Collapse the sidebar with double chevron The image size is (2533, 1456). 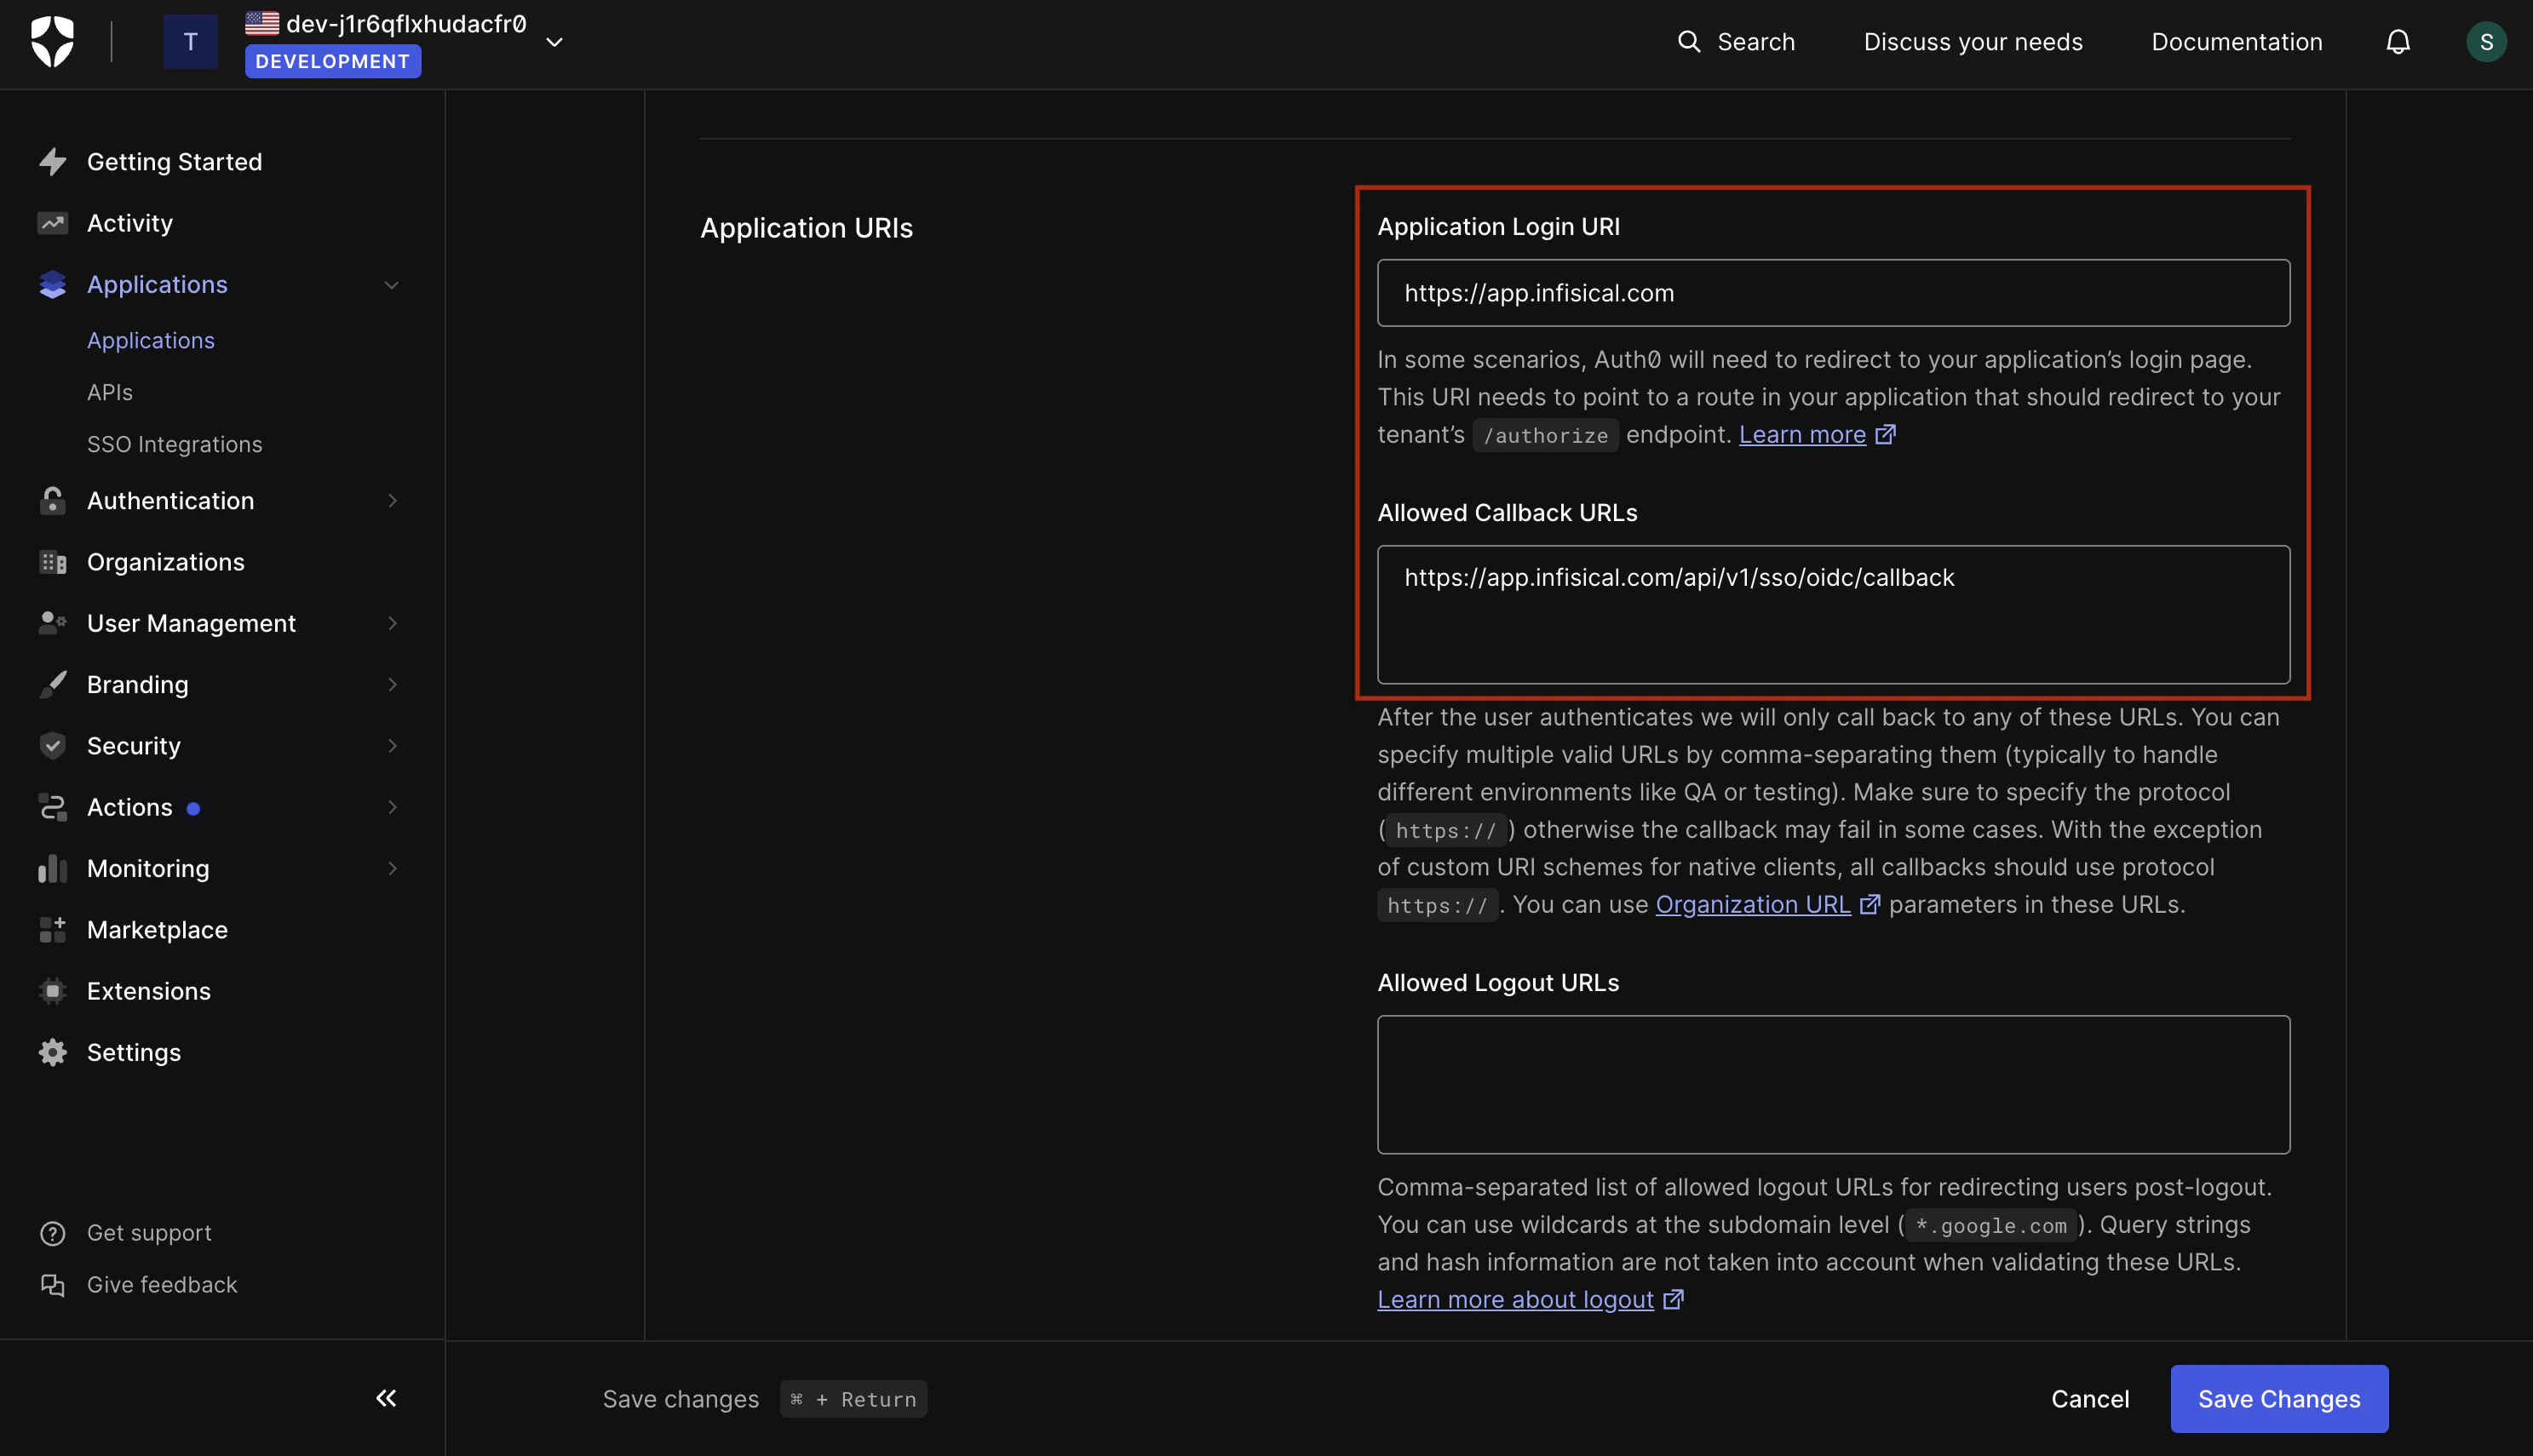point(386,1398)
